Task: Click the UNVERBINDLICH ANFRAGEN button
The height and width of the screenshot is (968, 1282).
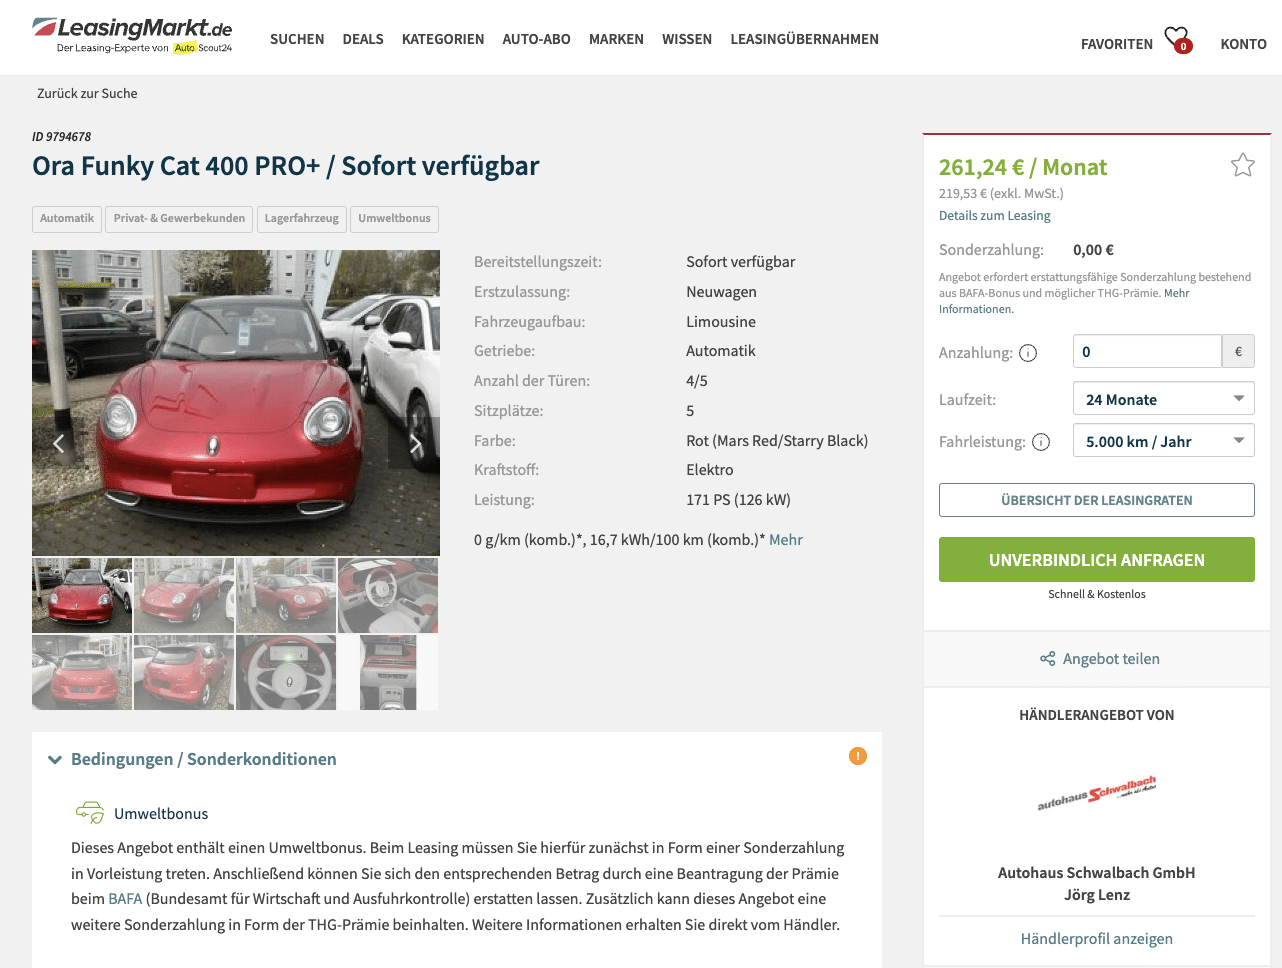Action: point(1096,560)
